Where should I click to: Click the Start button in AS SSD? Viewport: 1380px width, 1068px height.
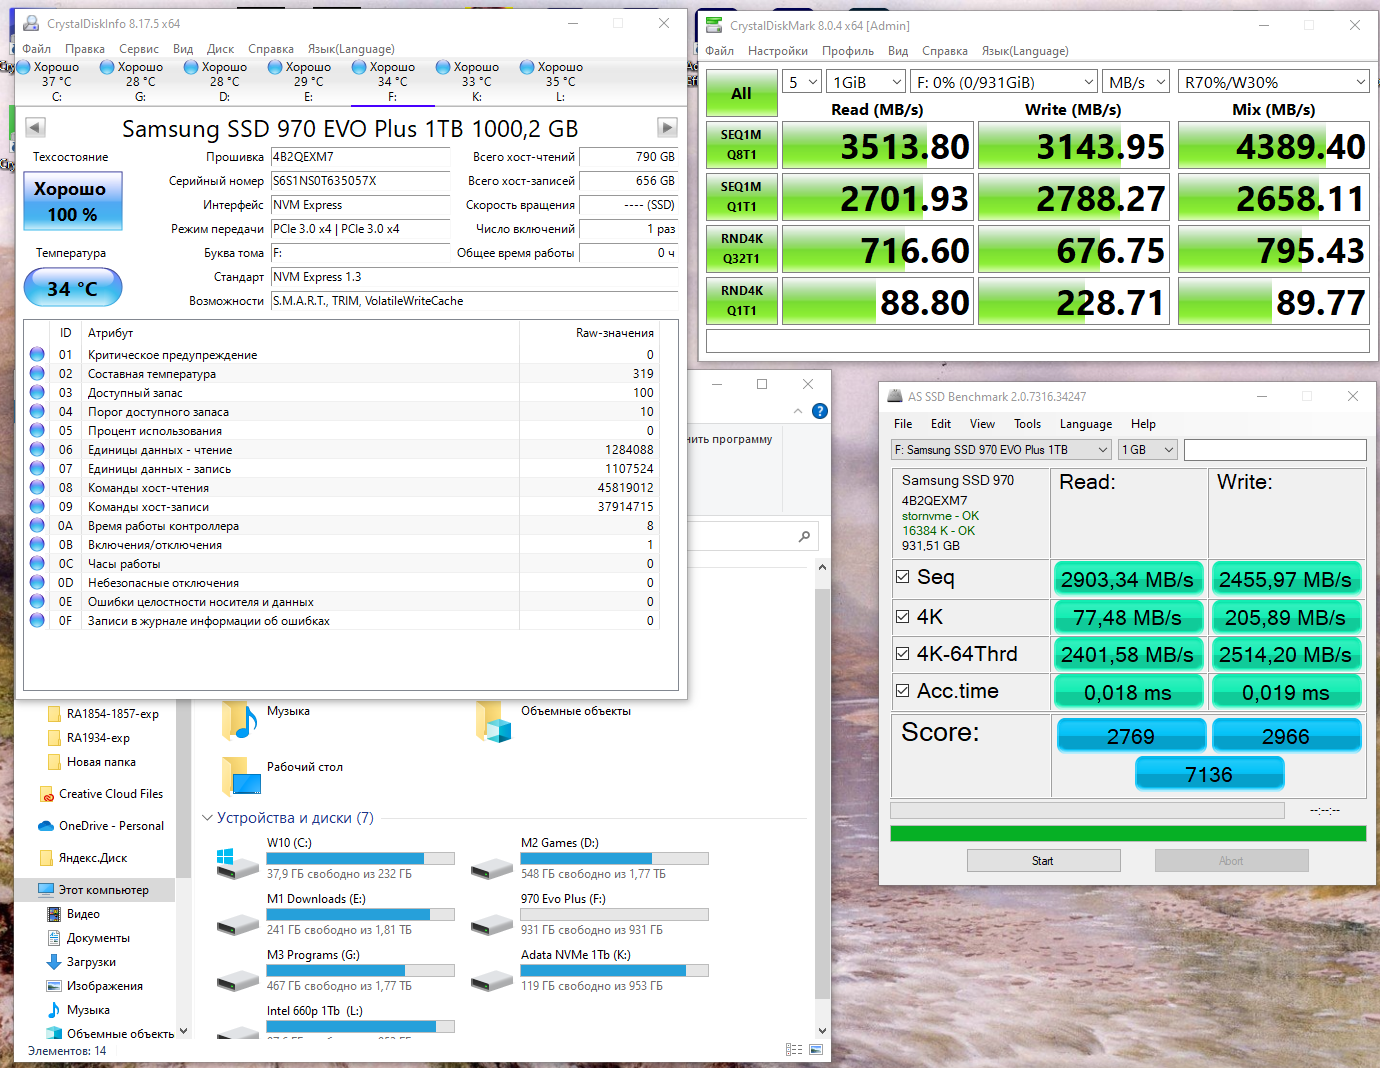pyautogui.click(x=1043, y=861)
